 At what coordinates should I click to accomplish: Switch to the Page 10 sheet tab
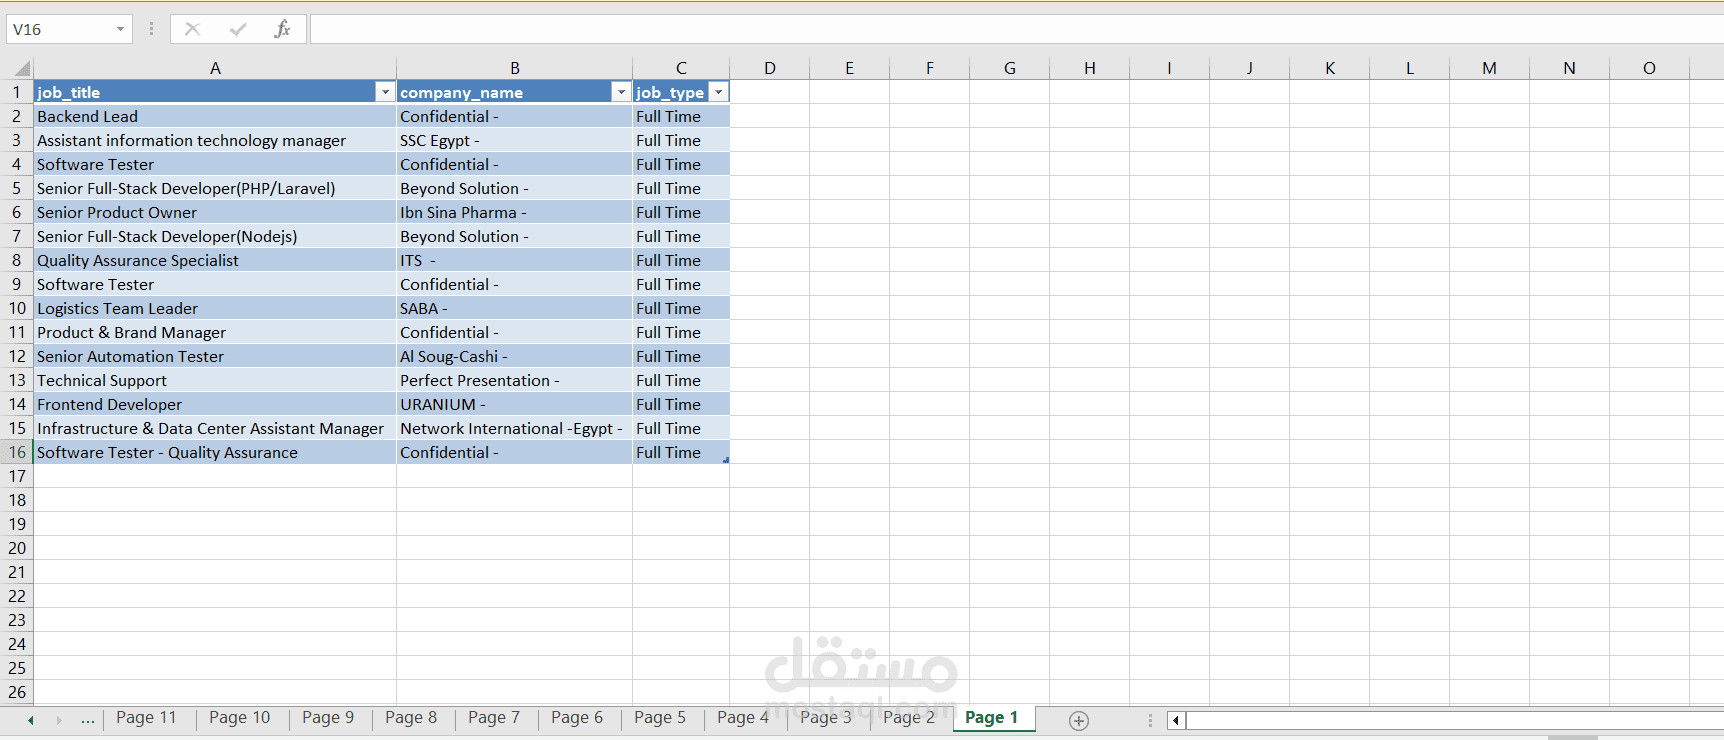coord(239,718)
